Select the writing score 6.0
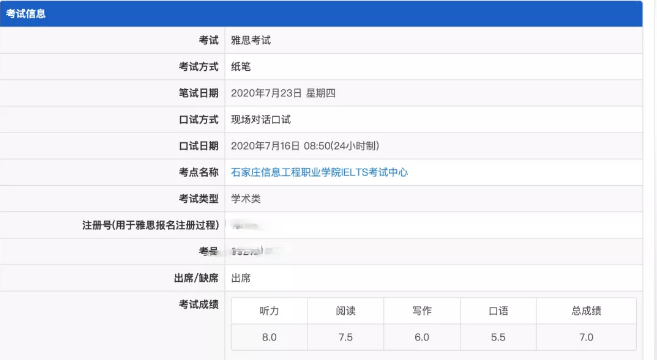The image size is (657, 364). 422,337
